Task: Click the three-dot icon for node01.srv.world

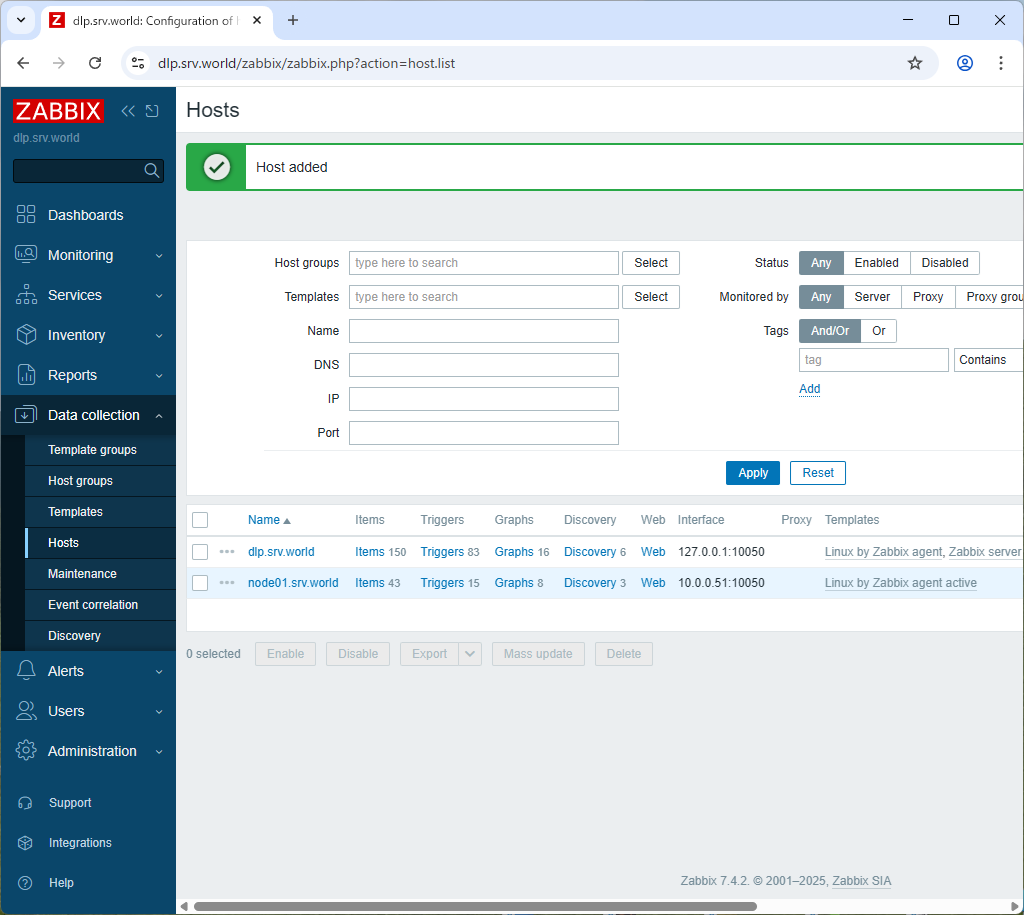Action: point(227,583)
